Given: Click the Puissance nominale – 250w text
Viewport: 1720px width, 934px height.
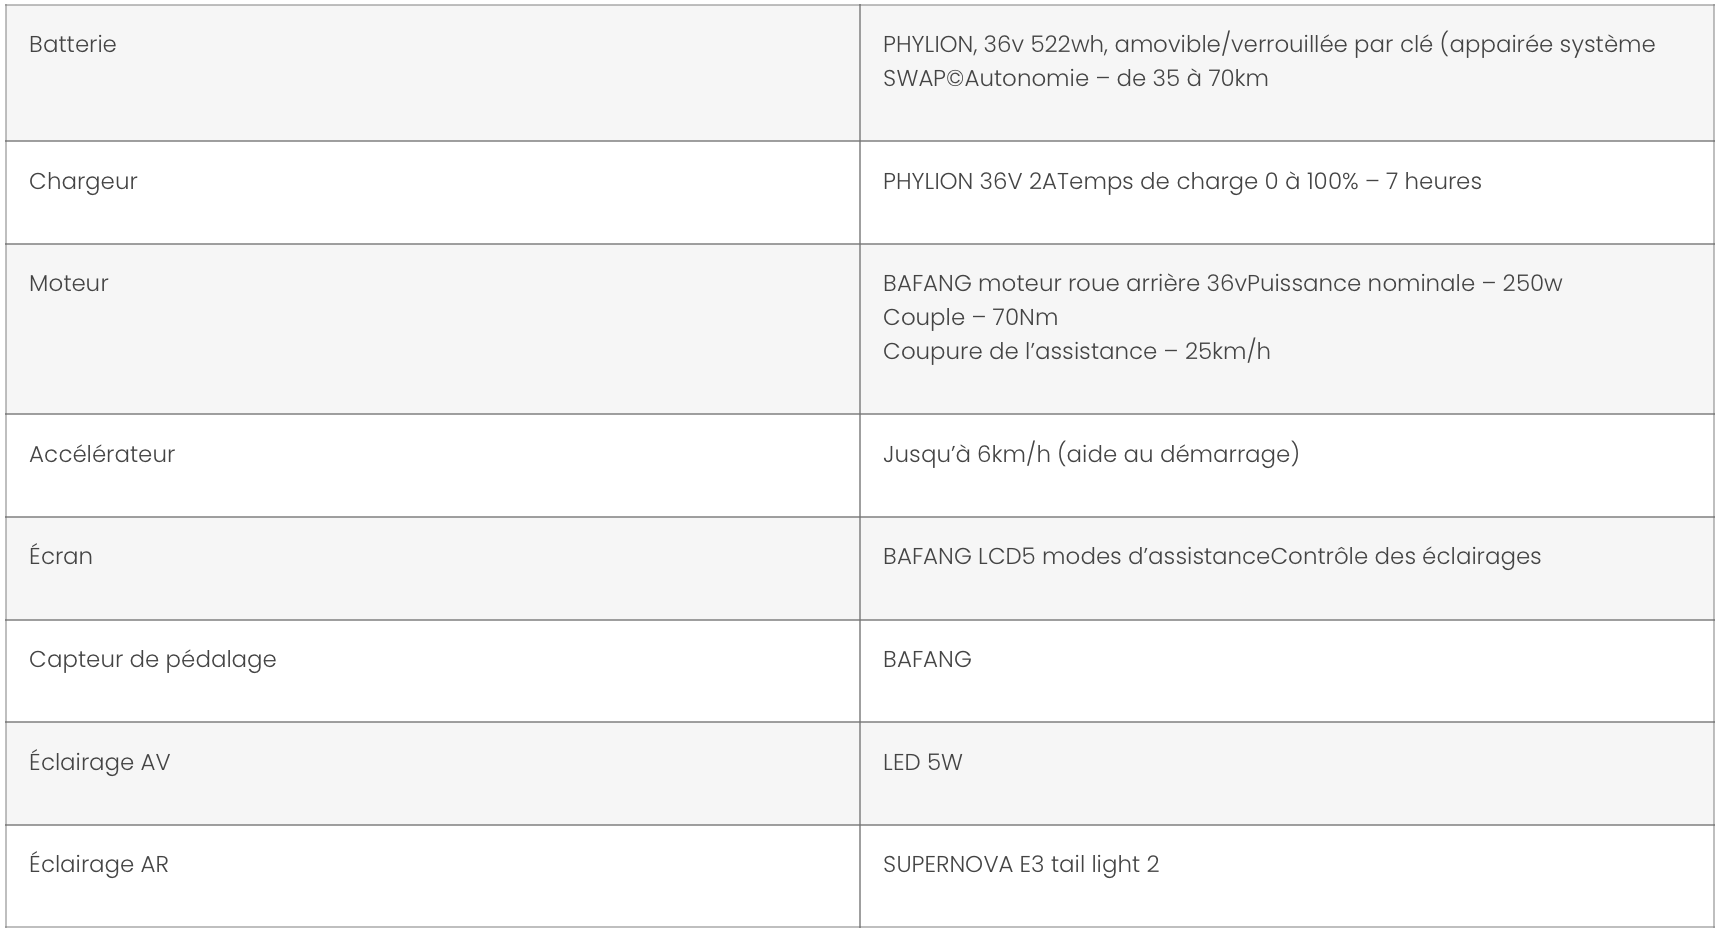Looking at the screenshot, I should (x=1405, y=284).
